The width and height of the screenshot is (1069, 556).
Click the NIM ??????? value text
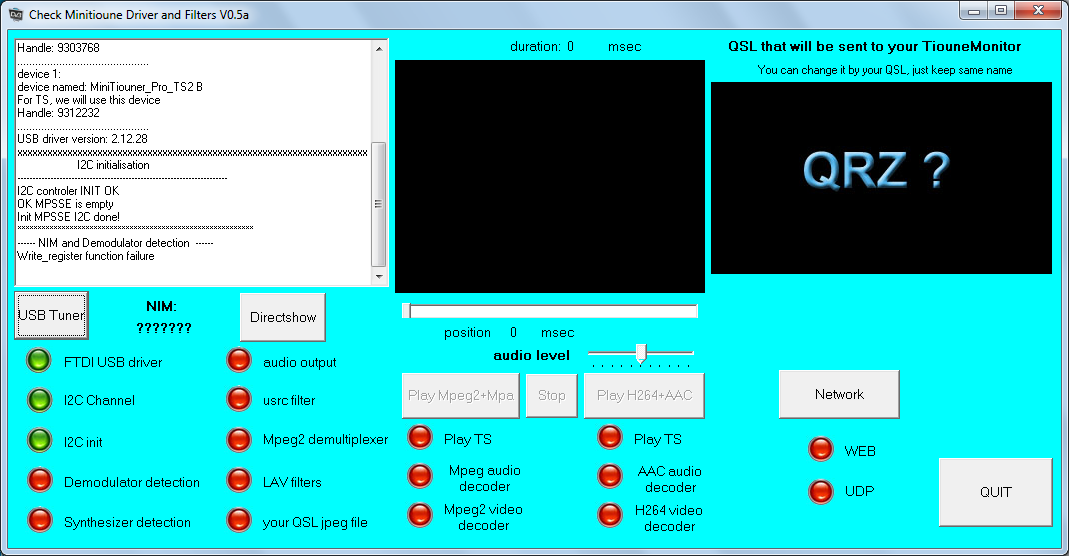click(164, 328)
